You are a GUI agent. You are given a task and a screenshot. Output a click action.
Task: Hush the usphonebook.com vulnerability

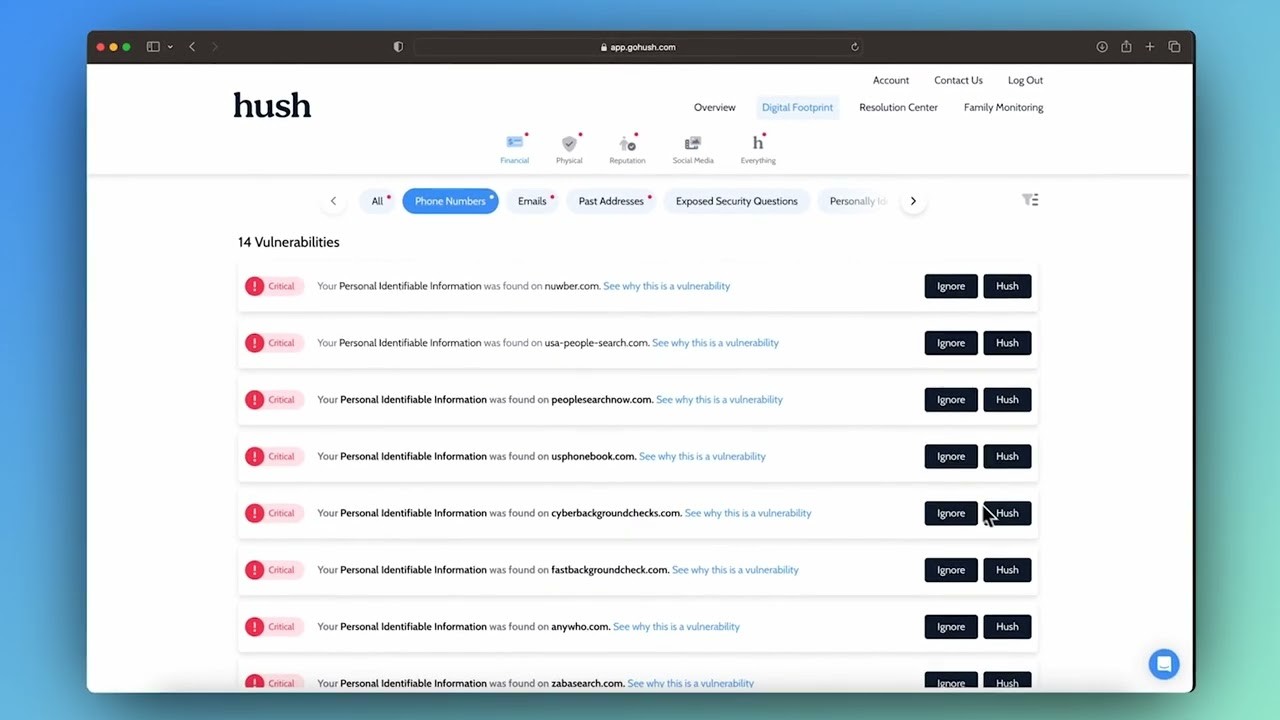(x=1007, y=456)
